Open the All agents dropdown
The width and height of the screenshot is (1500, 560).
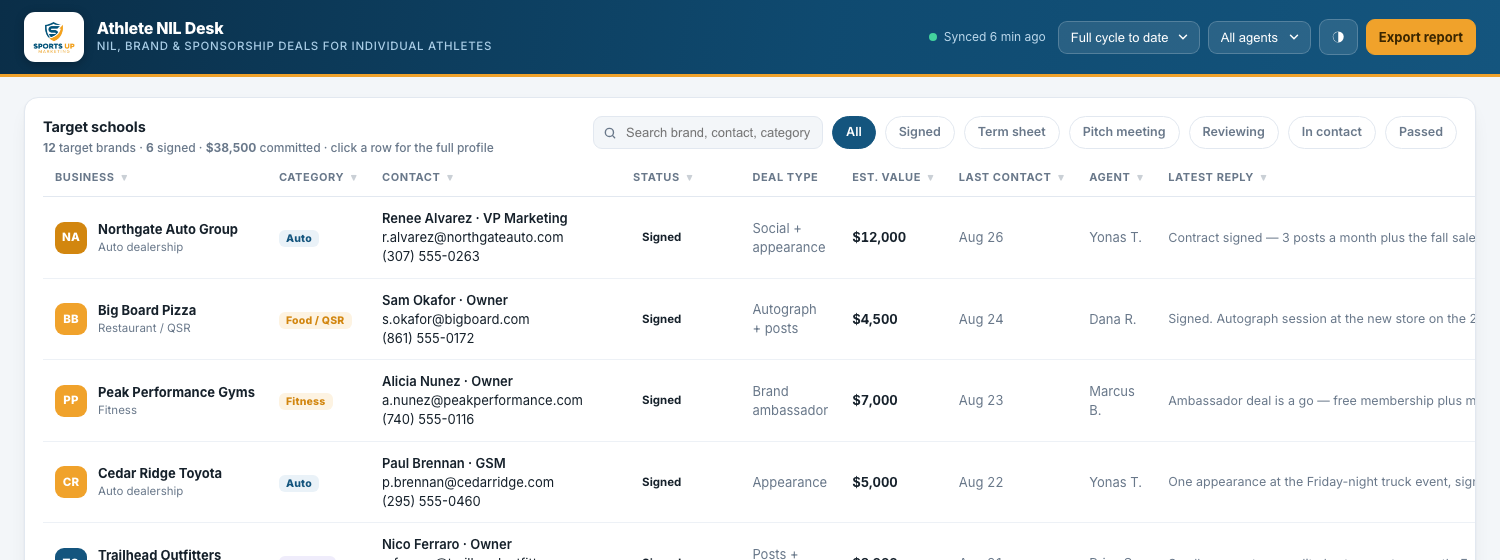tap(1259, 37)
